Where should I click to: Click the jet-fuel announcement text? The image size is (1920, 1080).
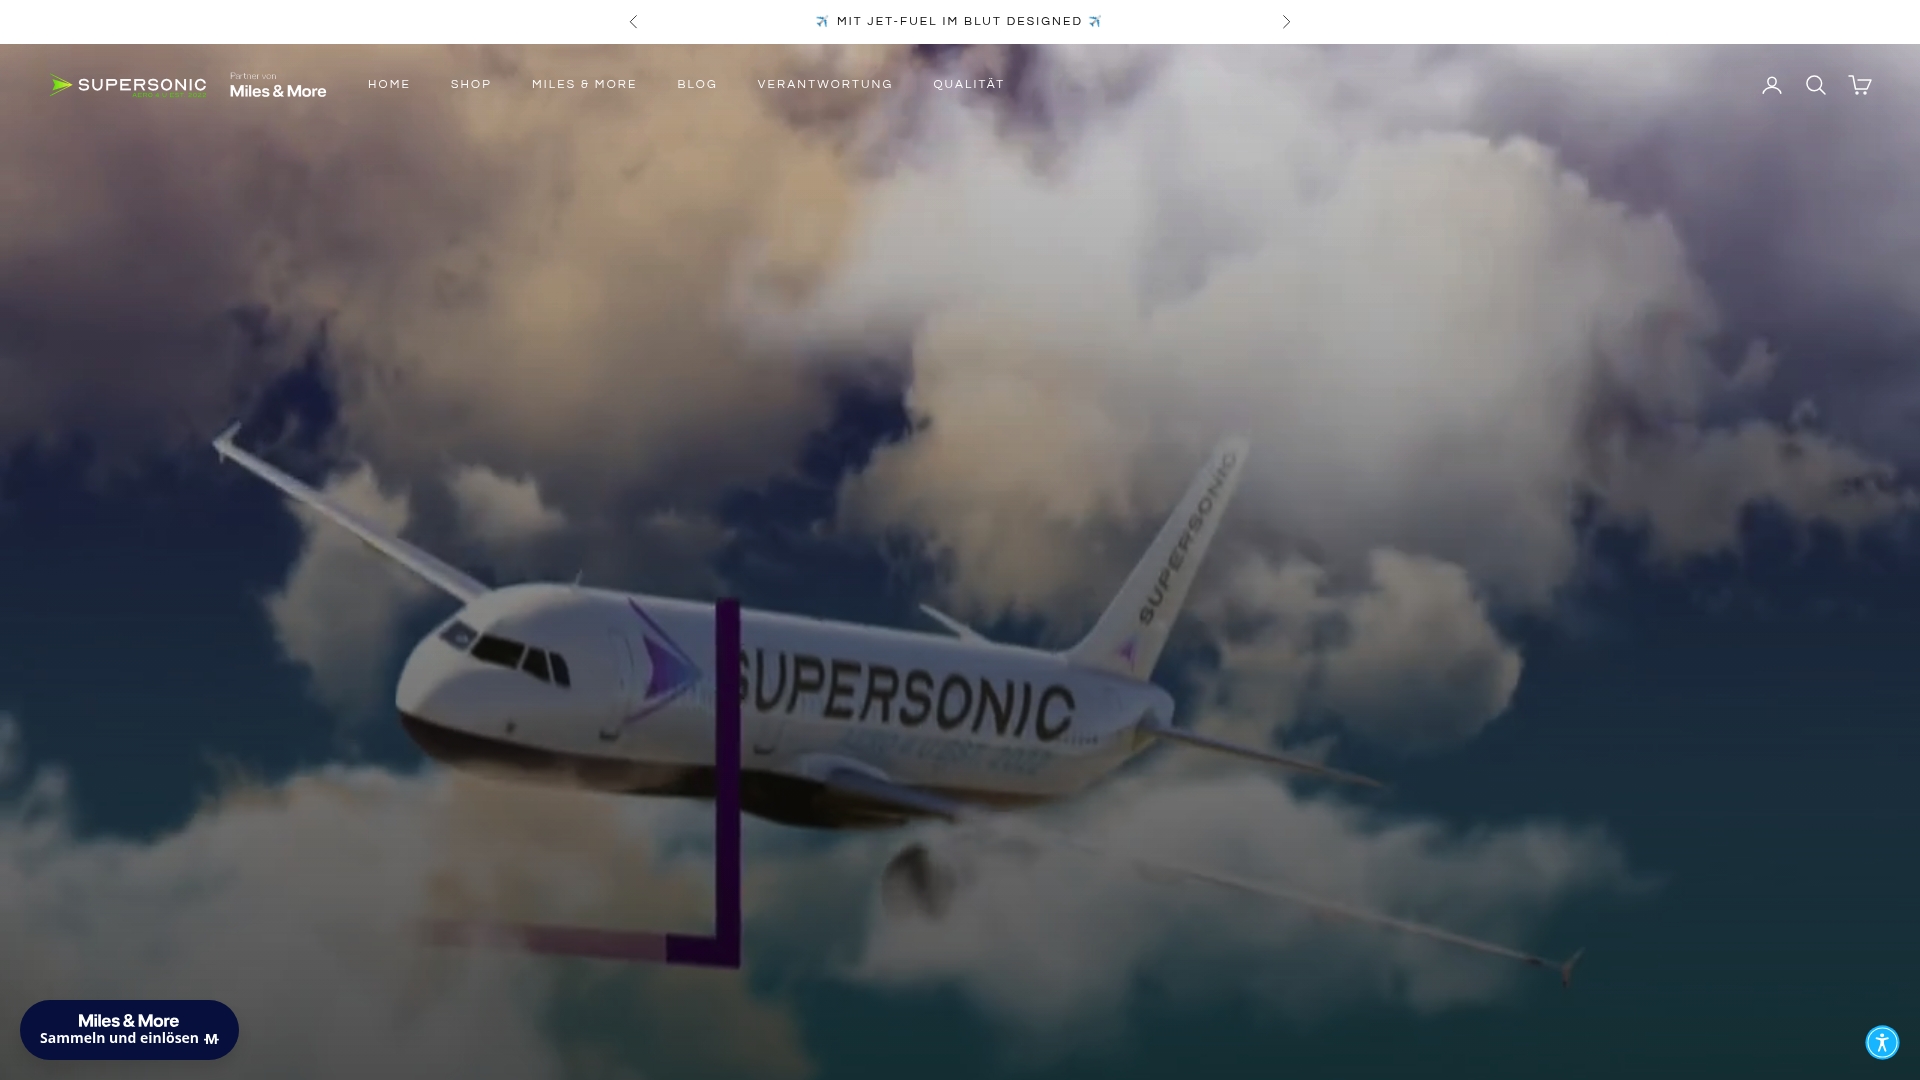tap(957, 20)
